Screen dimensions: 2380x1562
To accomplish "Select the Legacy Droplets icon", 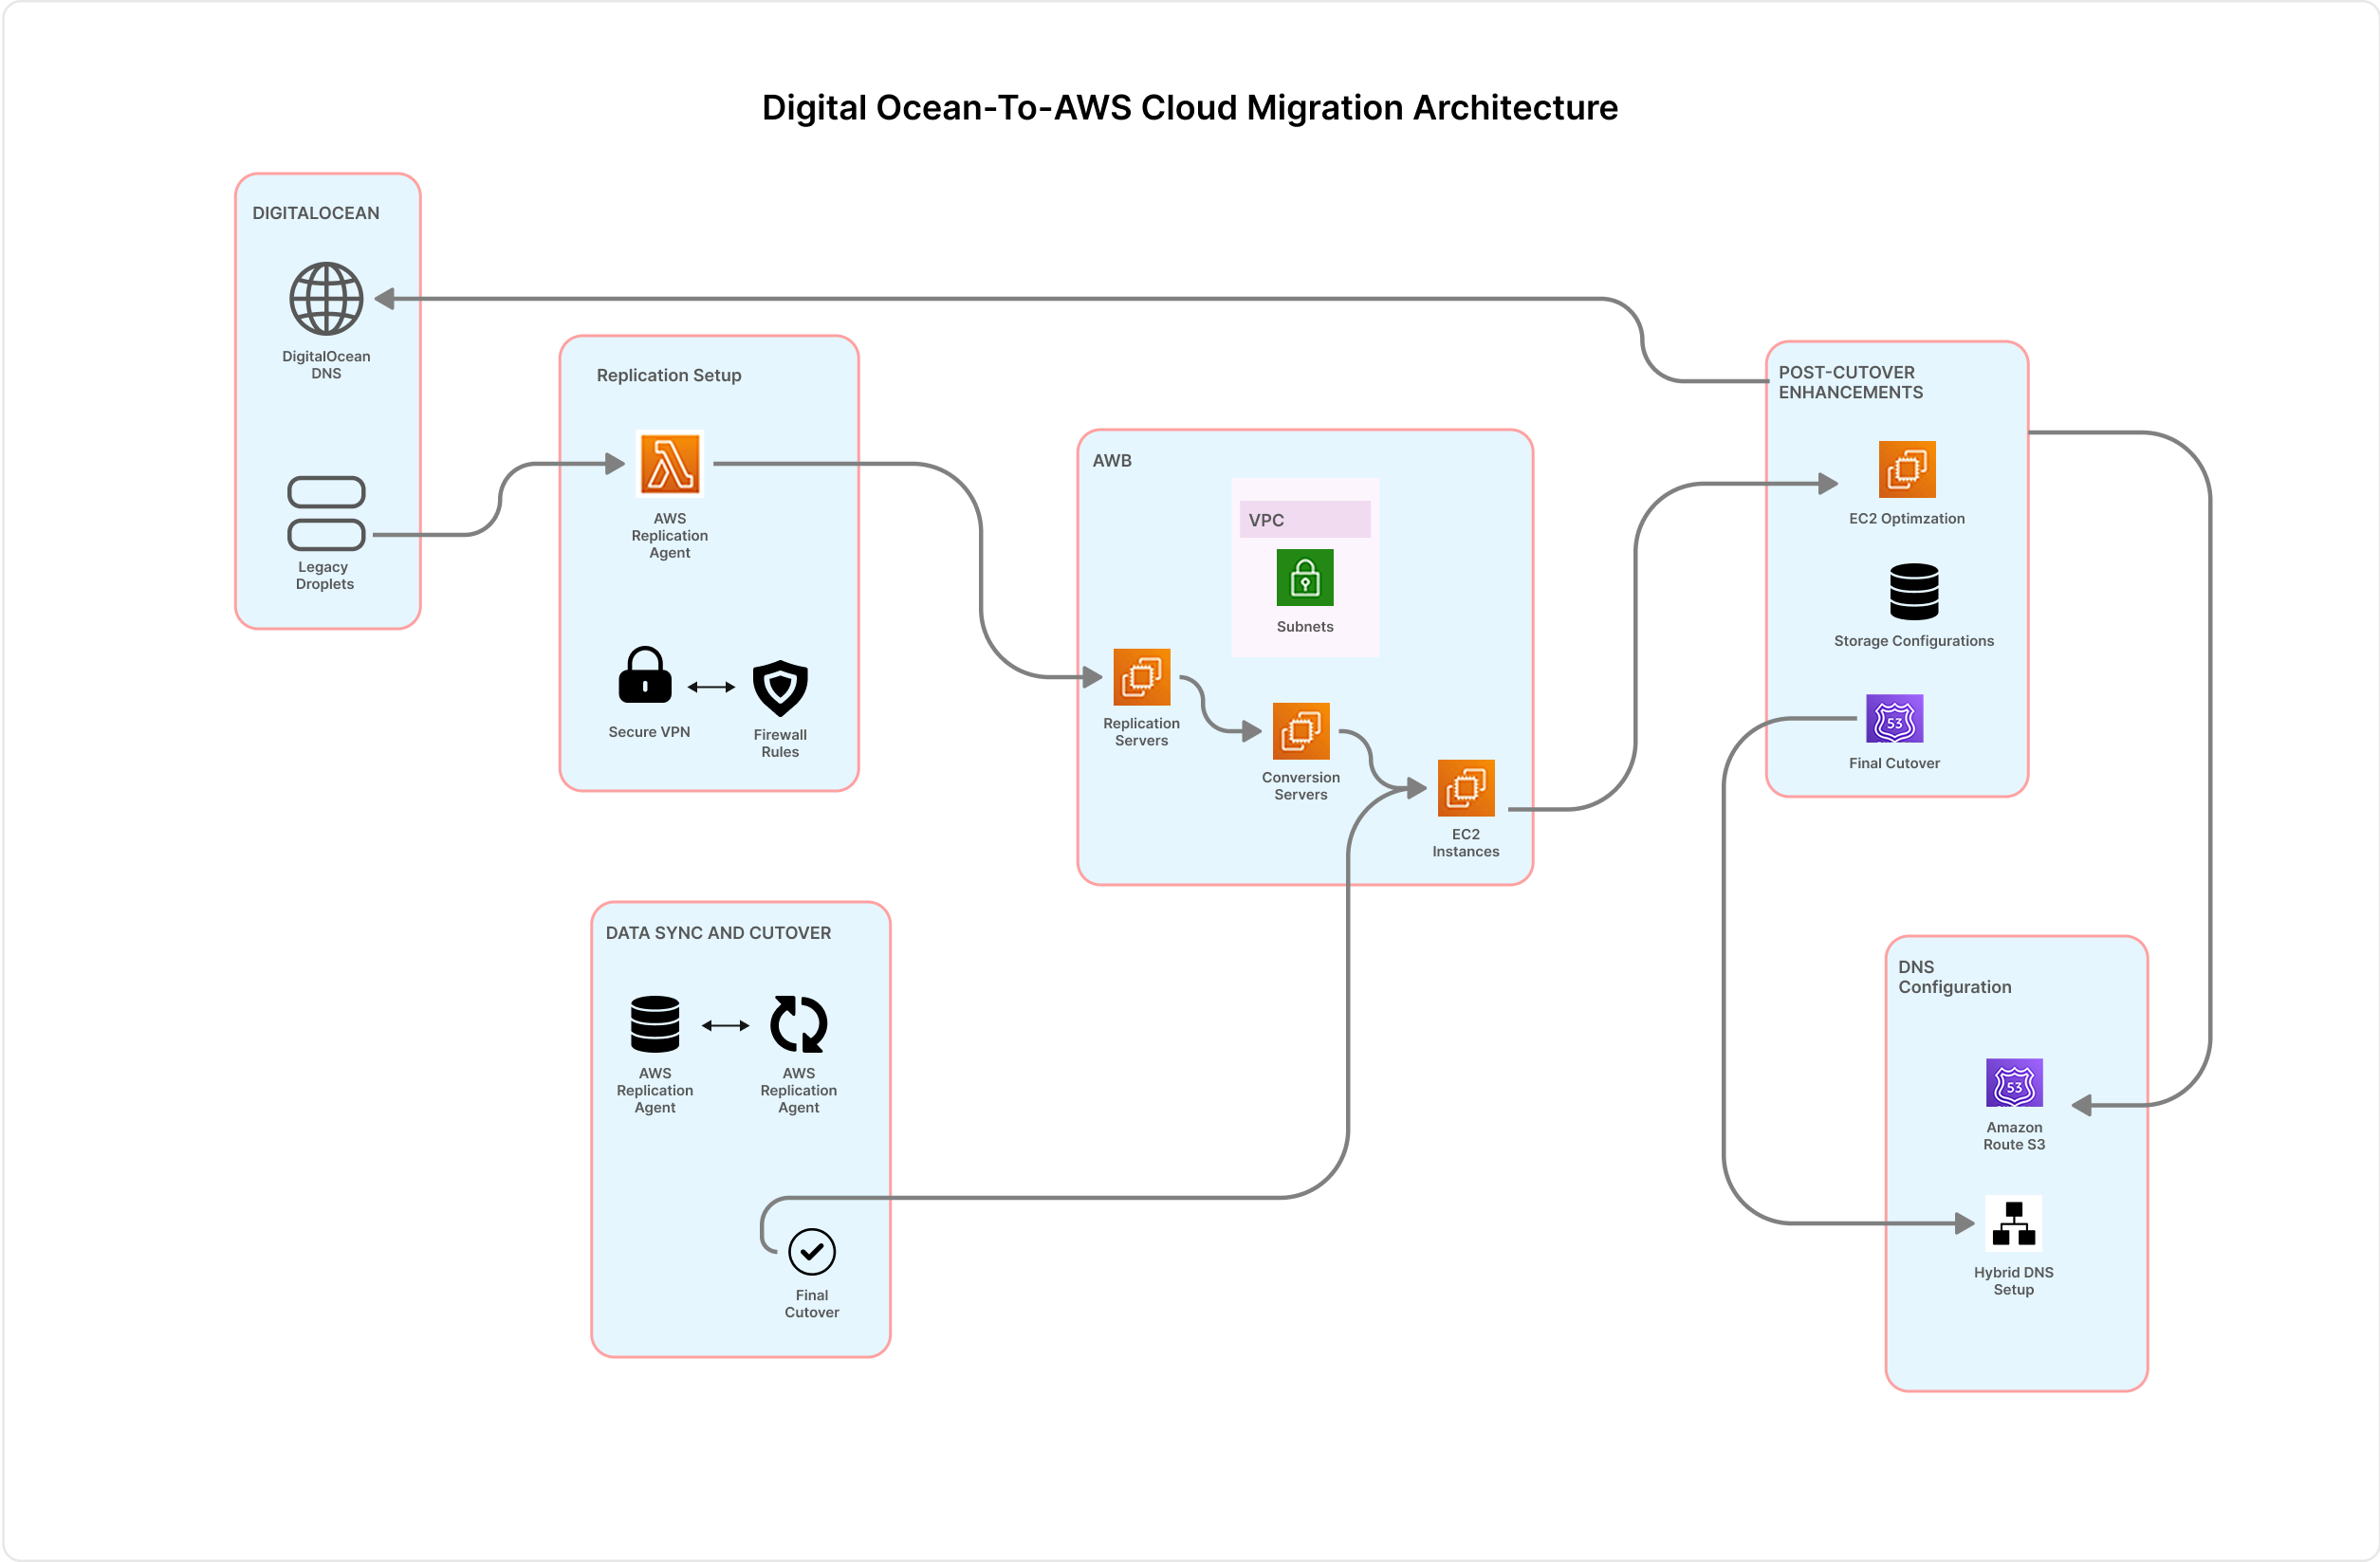I will pyautogui.click(x=326, y=513).
